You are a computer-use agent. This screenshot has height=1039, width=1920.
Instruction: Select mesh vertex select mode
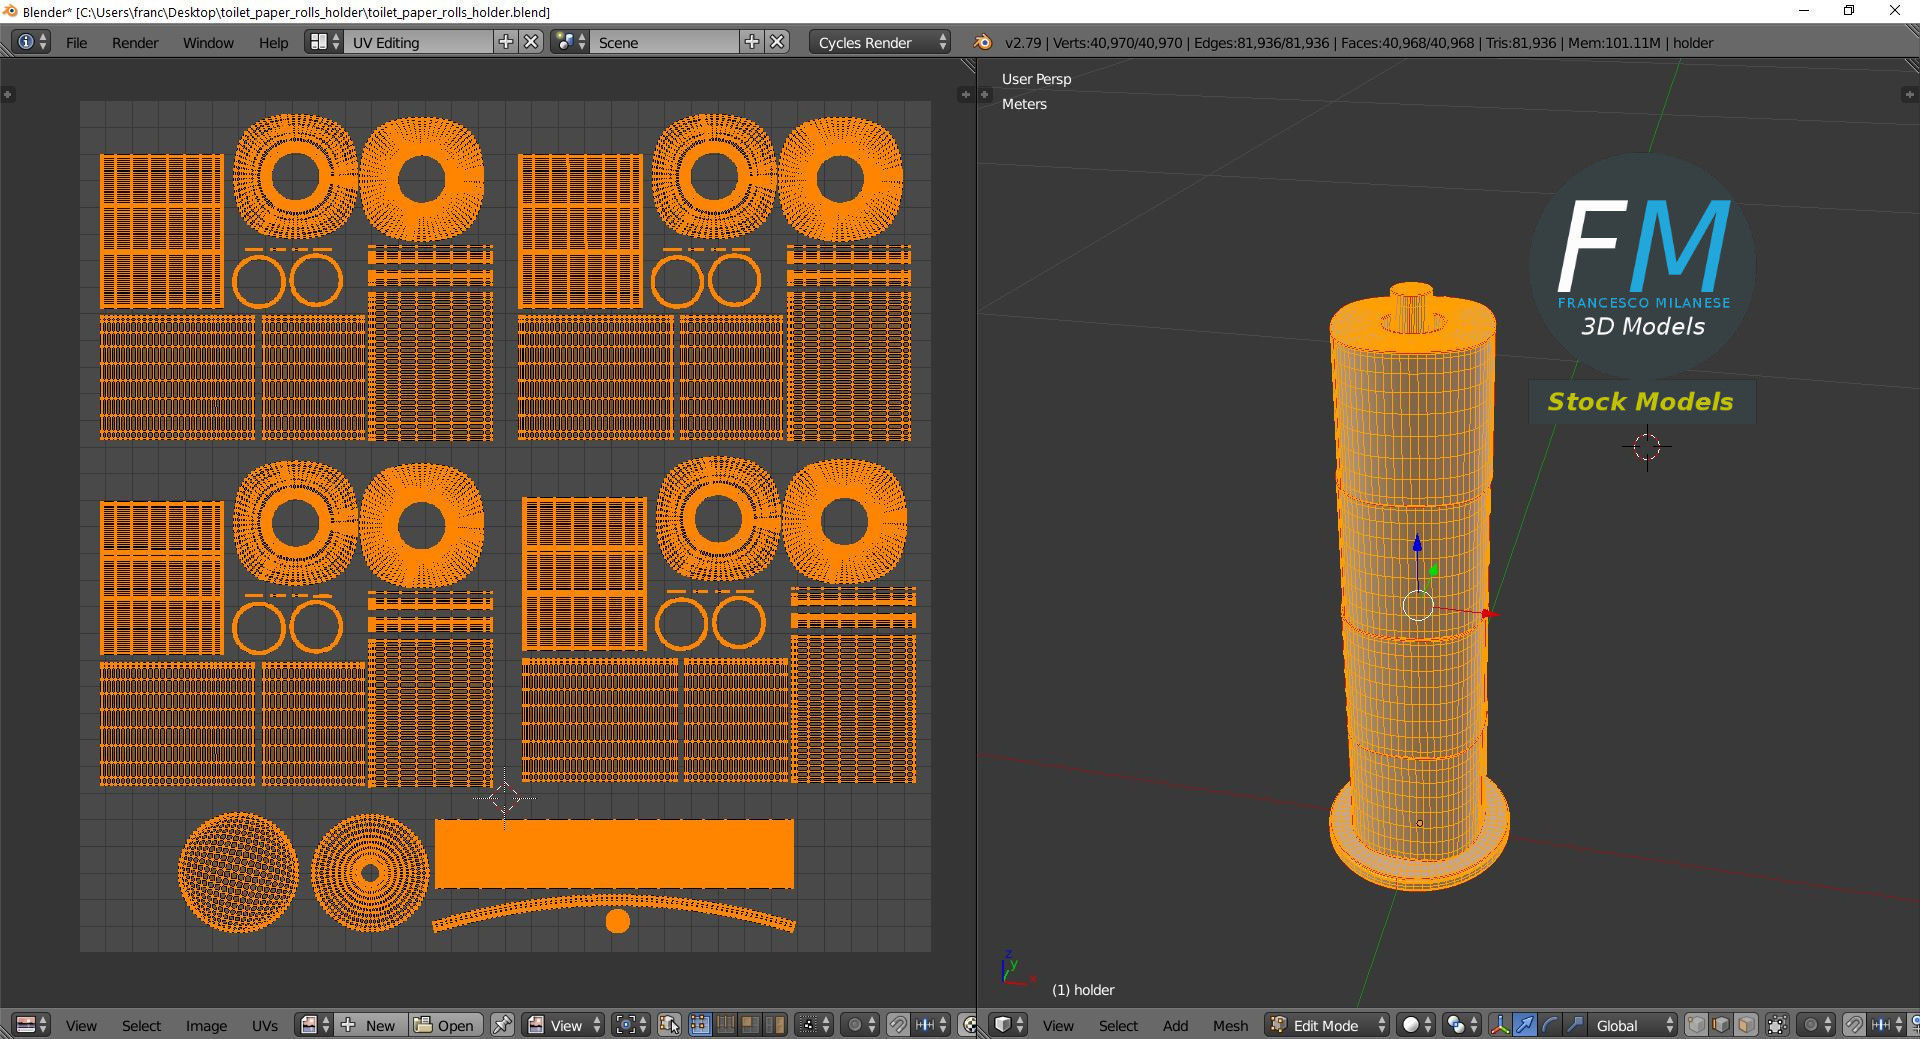pos(1697,1025)
